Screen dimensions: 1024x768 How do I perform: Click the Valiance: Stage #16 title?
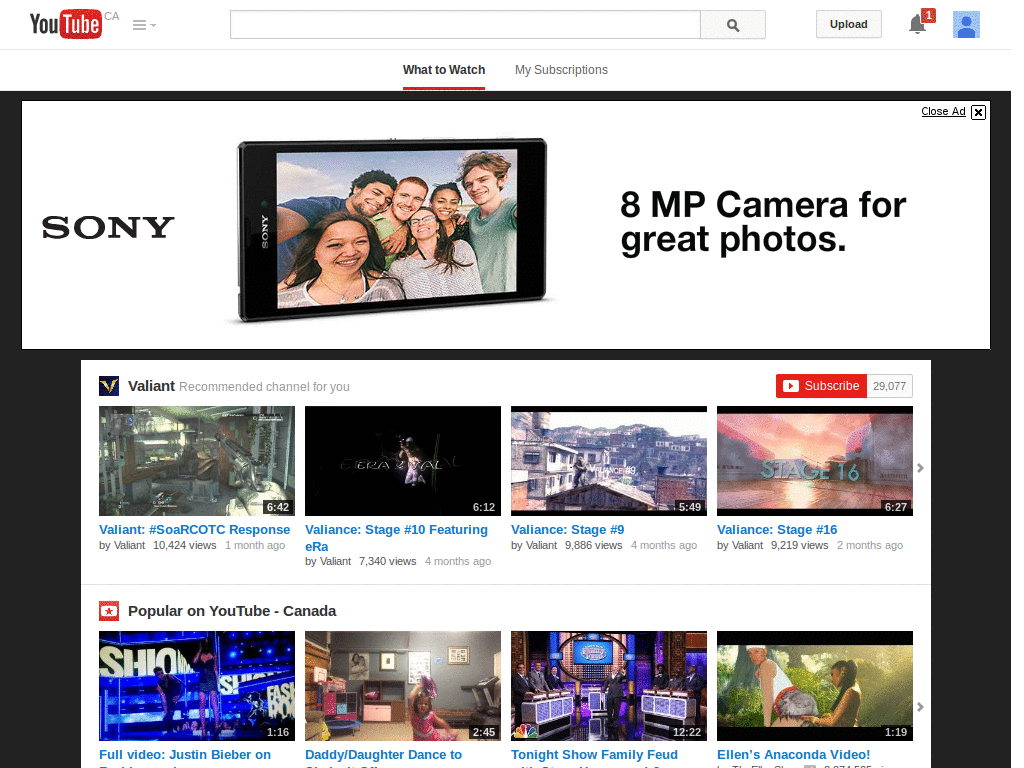[777, 530]
